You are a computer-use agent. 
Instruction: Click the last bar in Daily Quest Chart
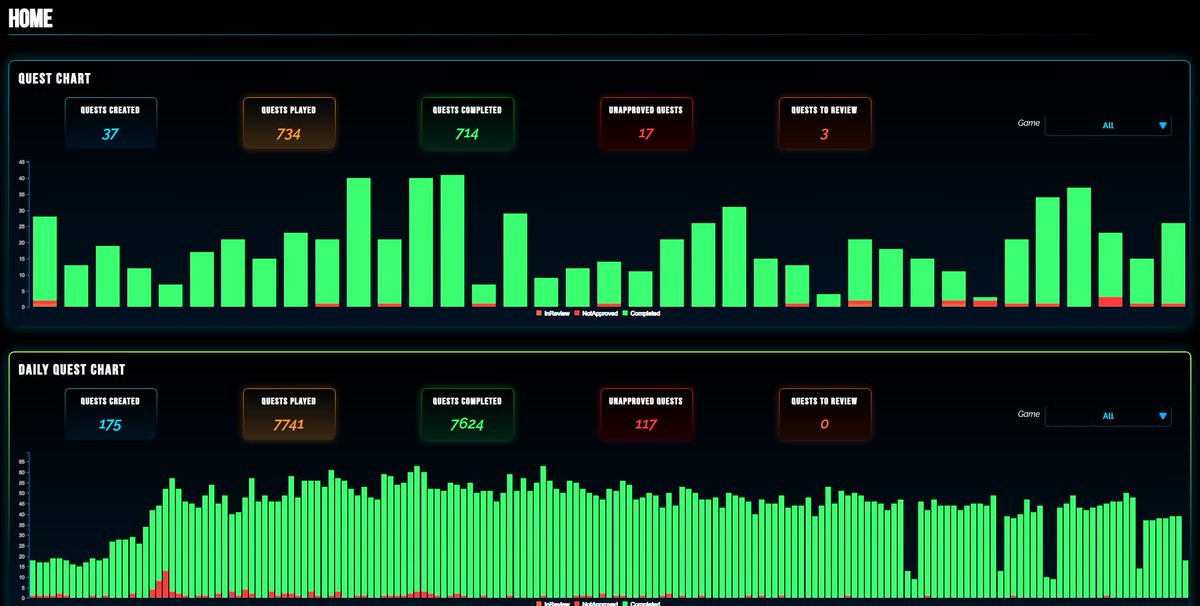pos(1185,579)
